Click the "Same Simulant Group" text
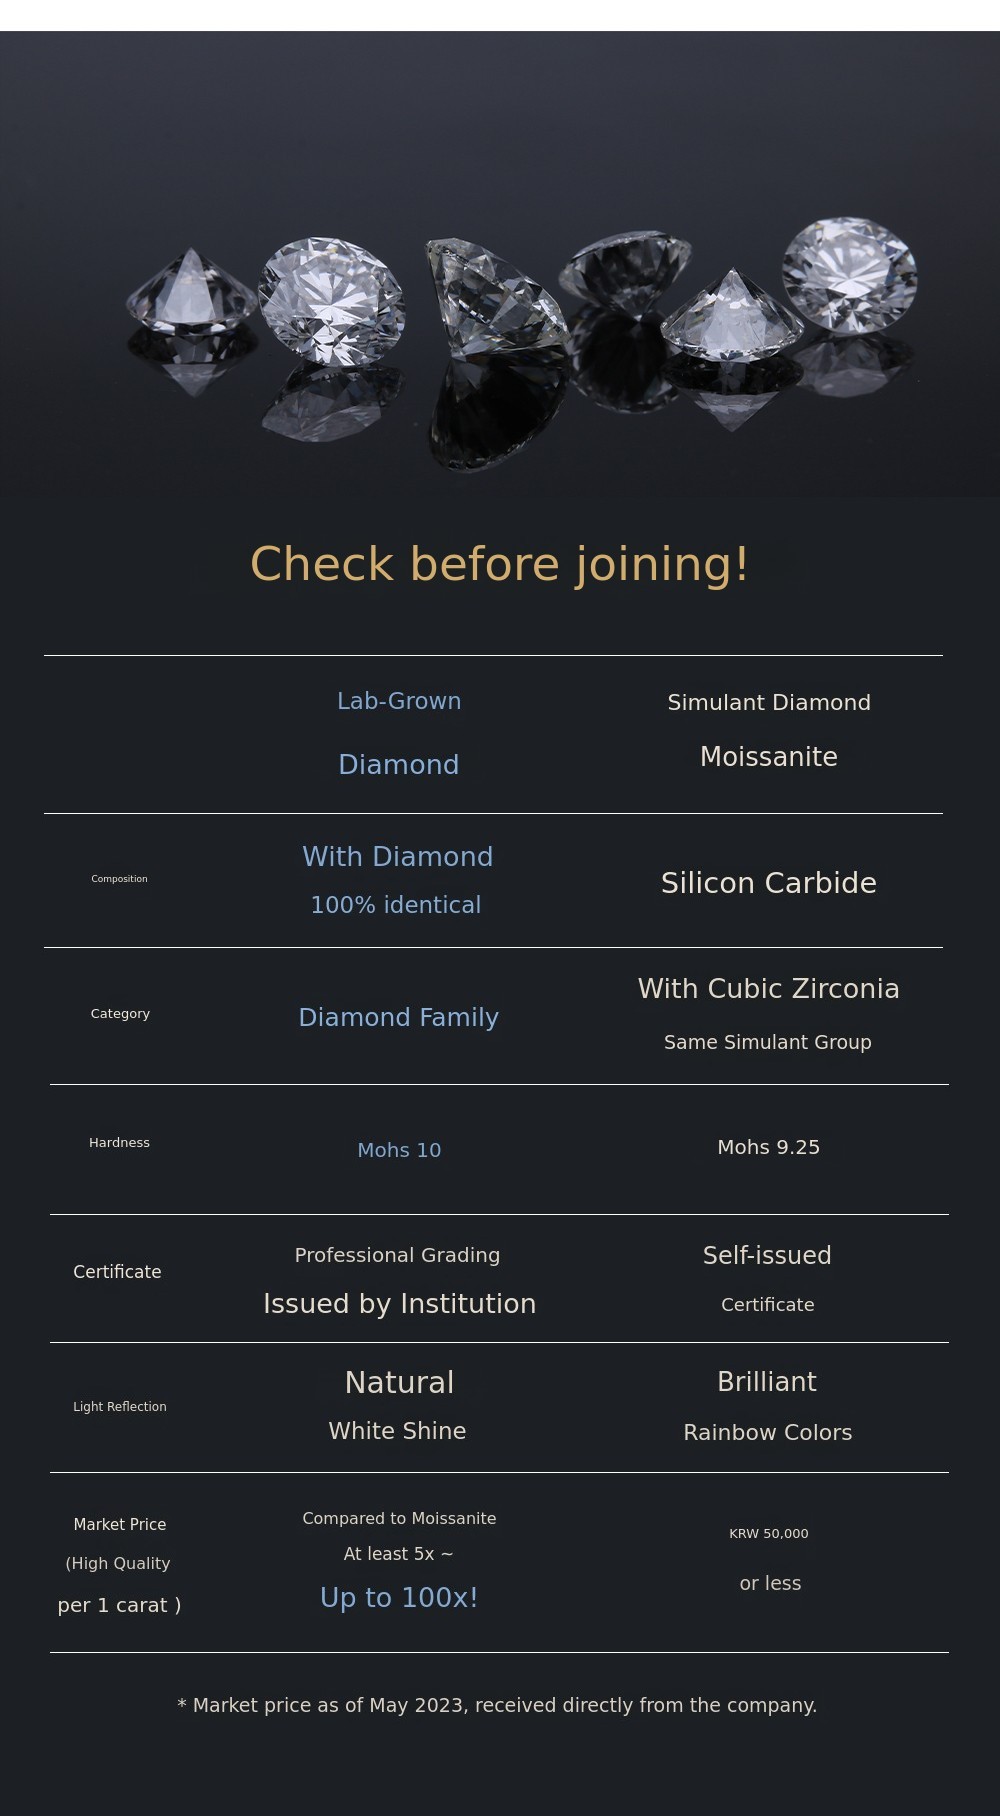The height and width of the screenshot is (1816, 1000). [768, 1042]
